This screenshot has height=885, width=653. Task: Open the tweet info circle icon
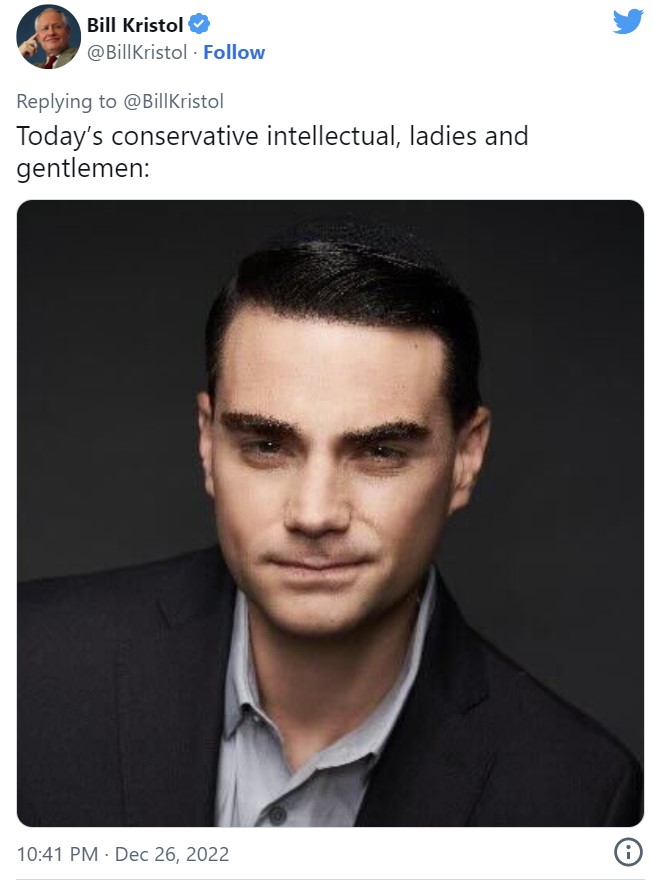[628, 852]
